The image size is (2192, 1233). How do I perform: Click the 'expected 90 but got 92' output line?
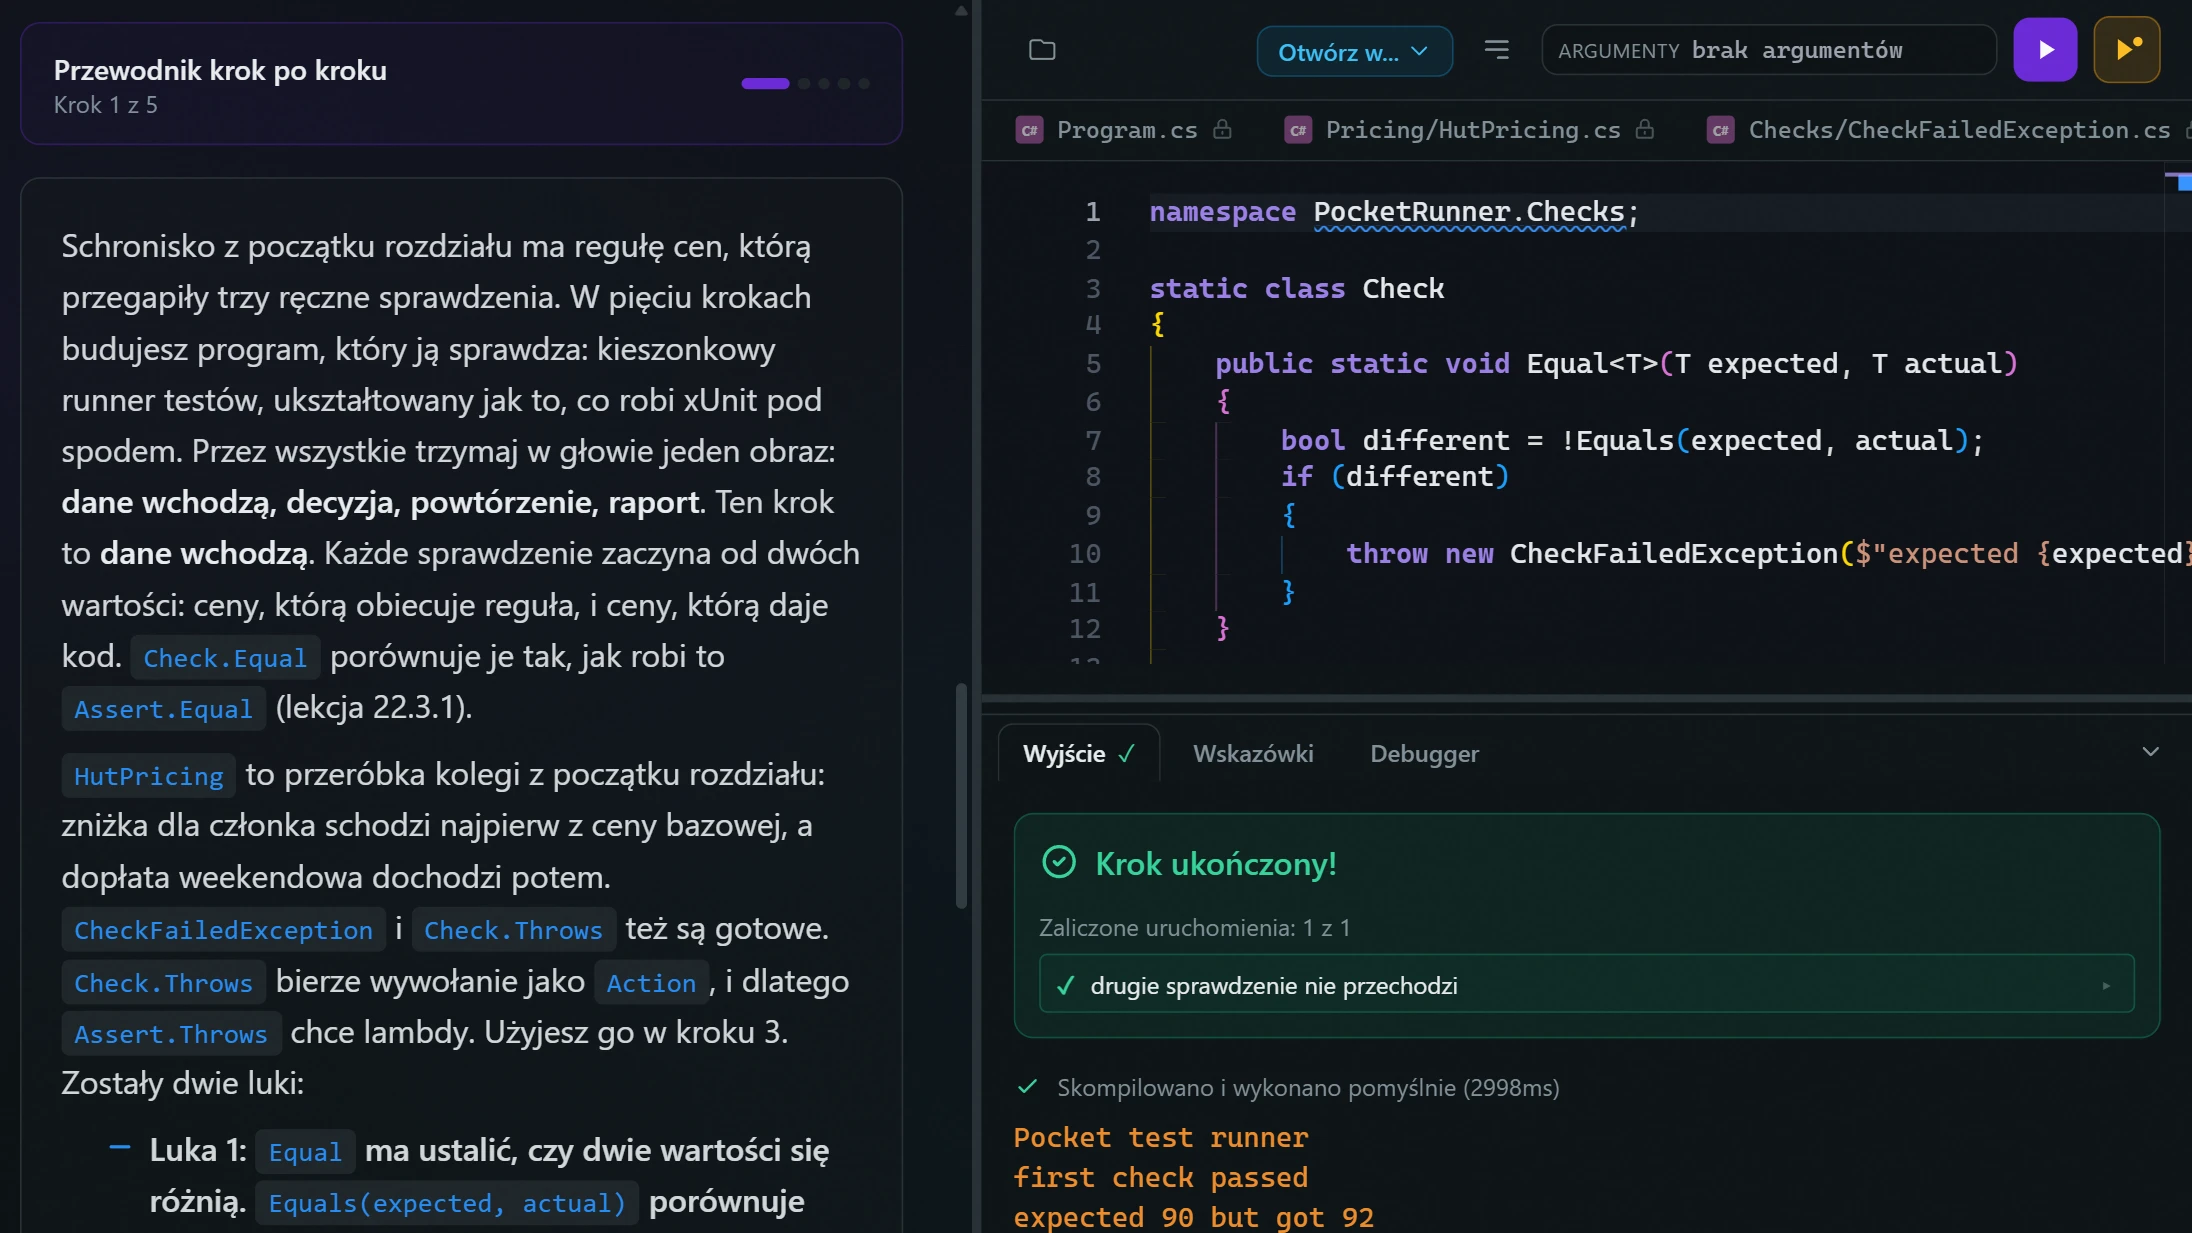pos(1193,1217)
